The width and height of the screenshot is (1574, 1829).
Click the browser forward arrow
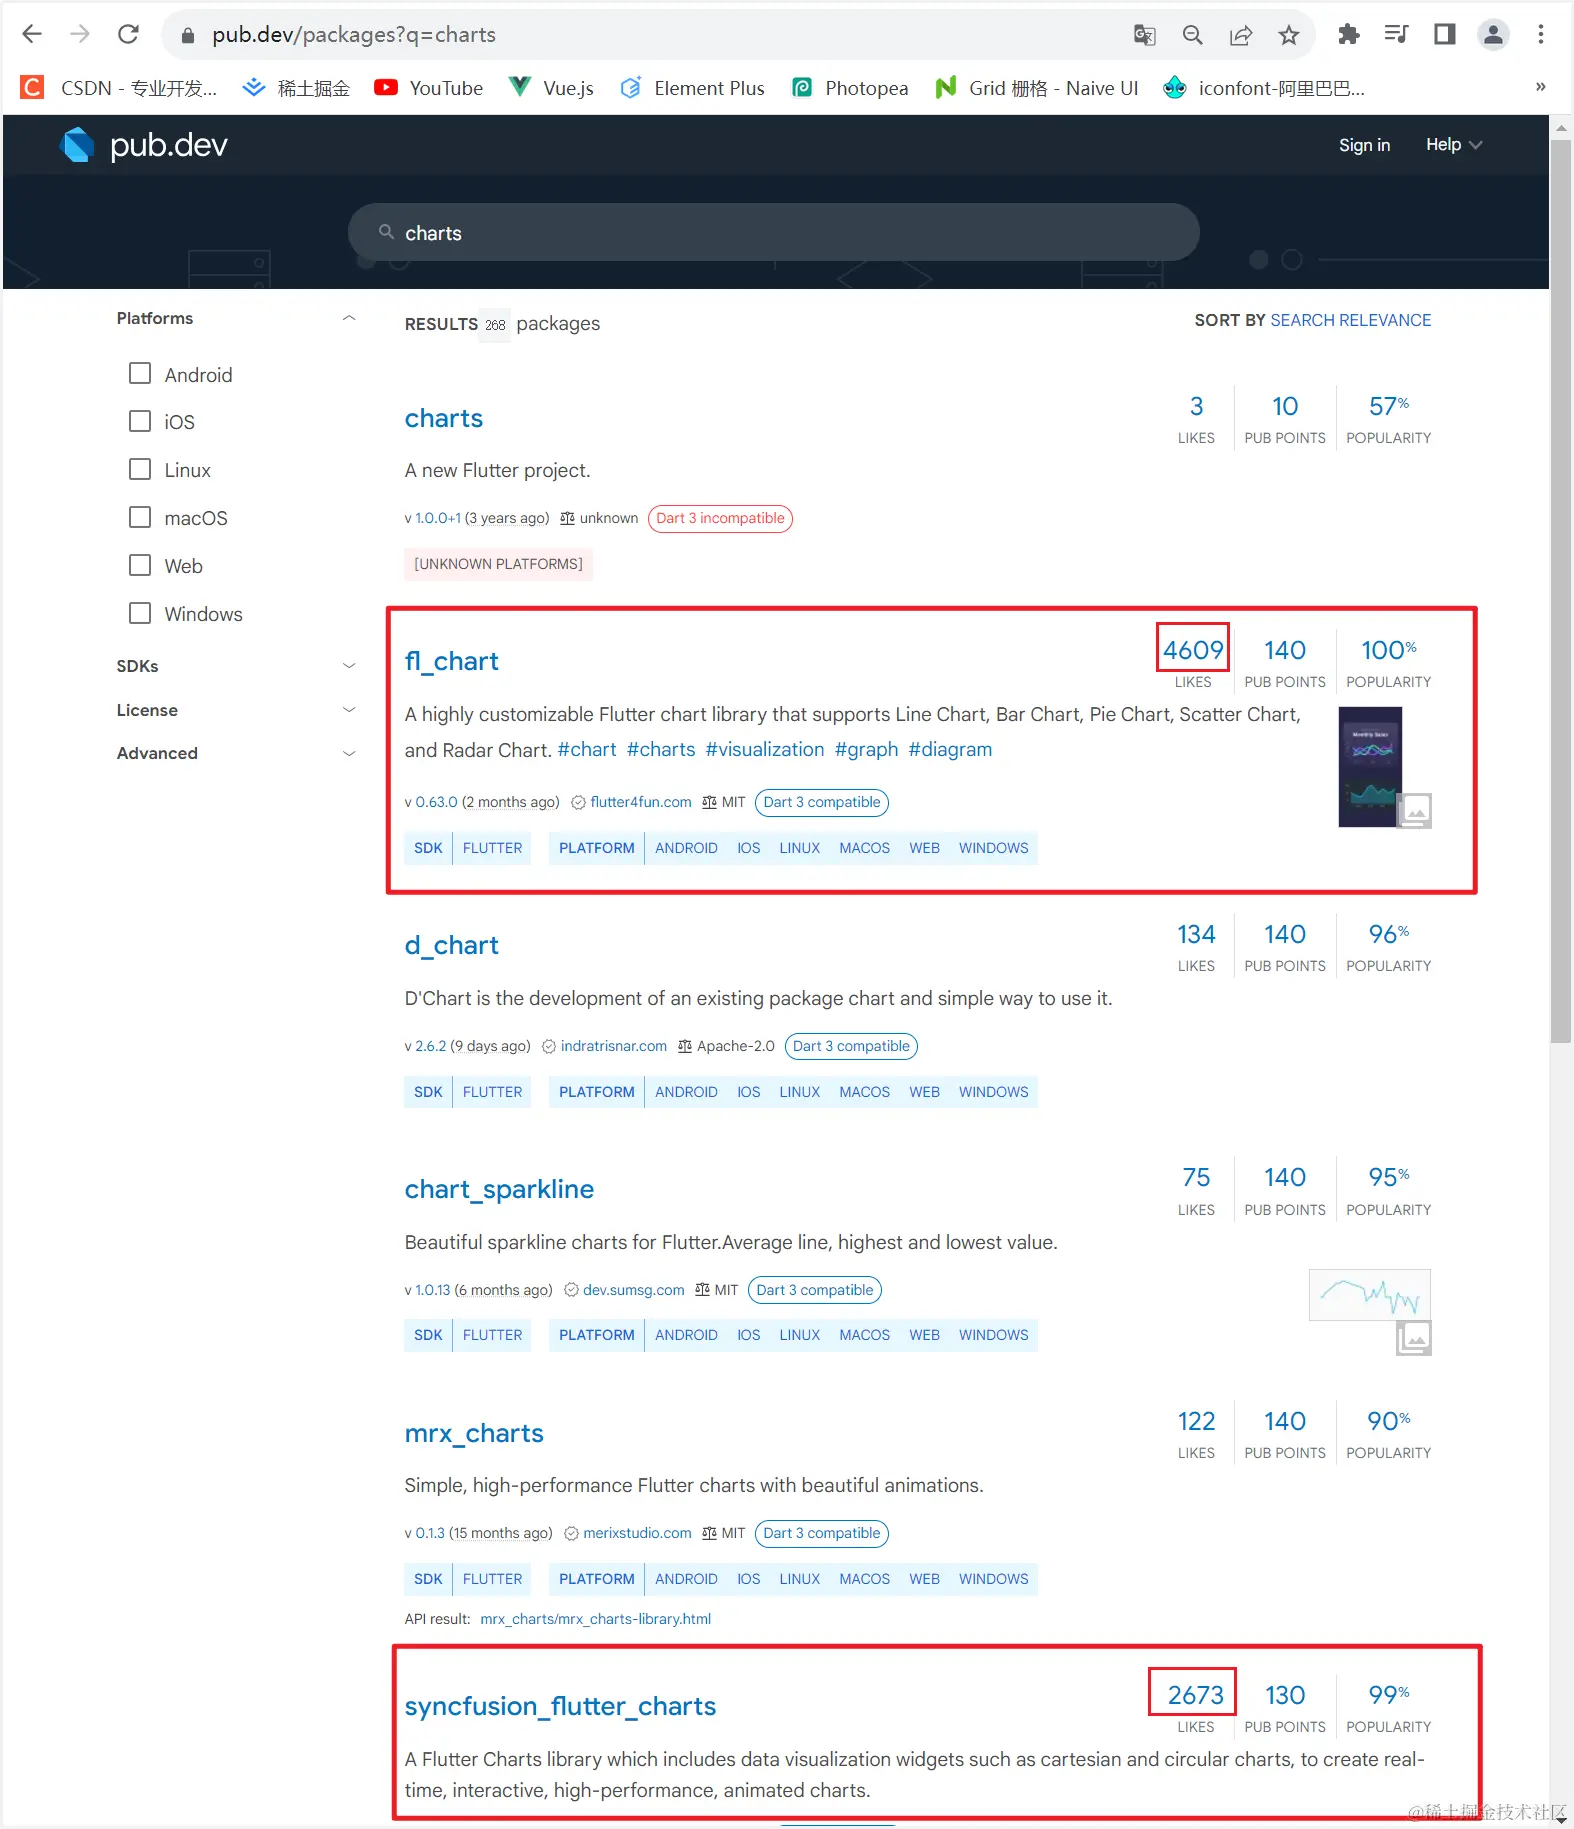tap(80, 34)
